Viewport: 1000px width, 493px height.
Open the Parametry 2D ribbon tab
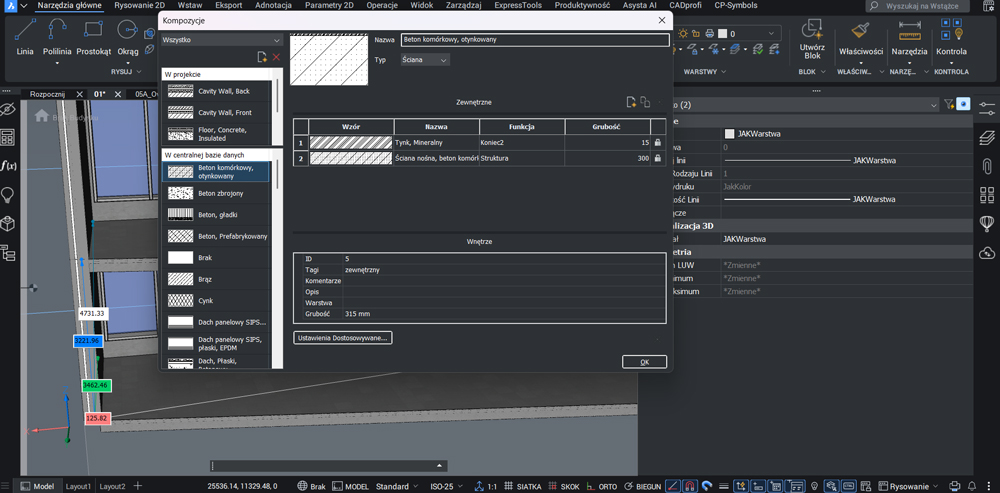pyautogui.click(x=329, y=5)
